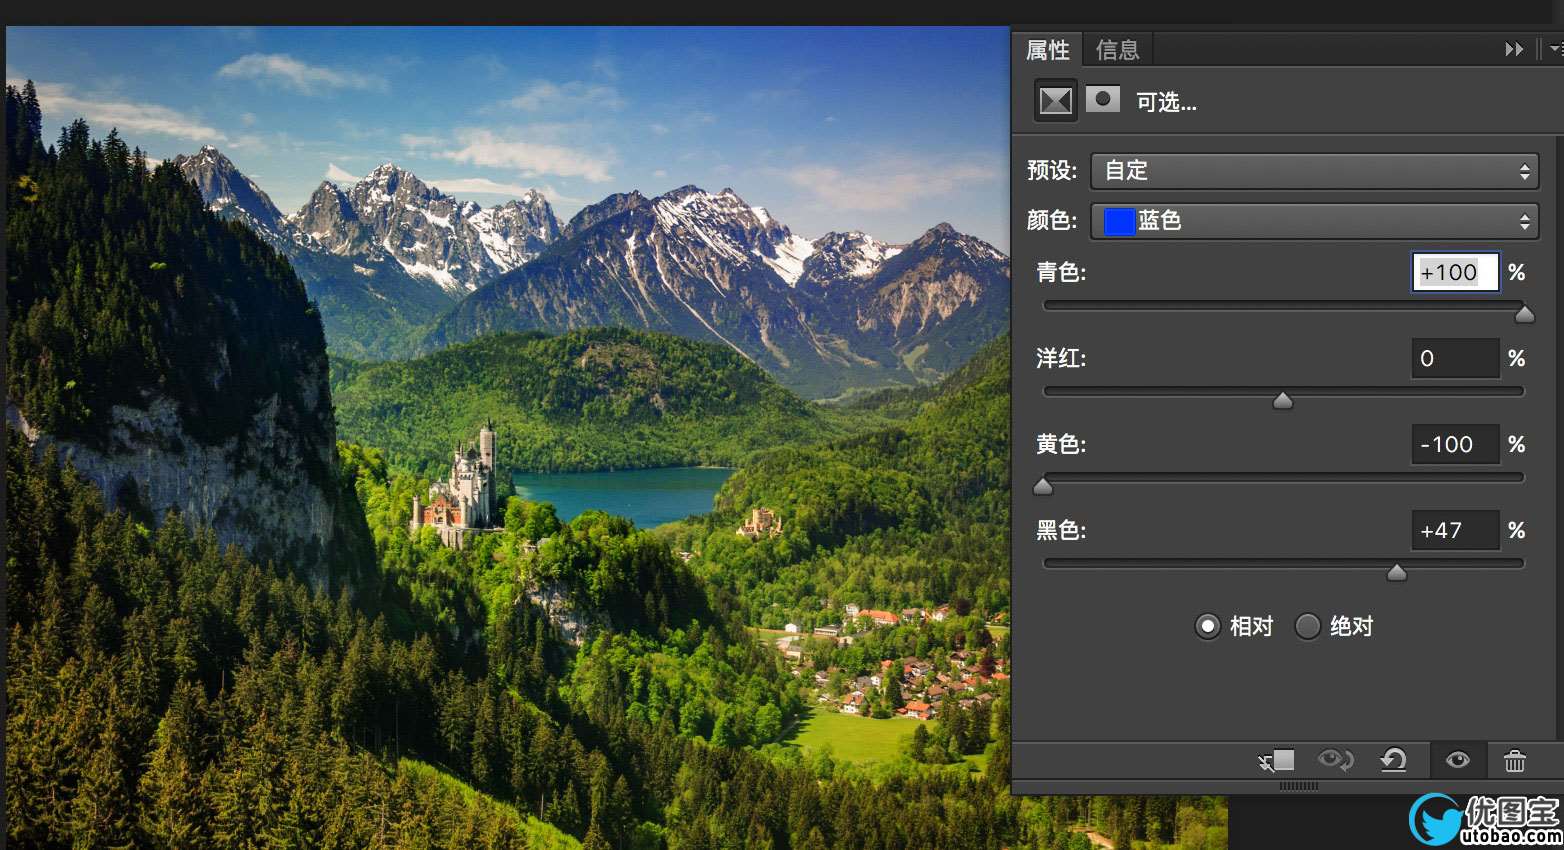Switch to the 信息 tab
This screenshot has height=850, width=1564.
[1118, 50]
